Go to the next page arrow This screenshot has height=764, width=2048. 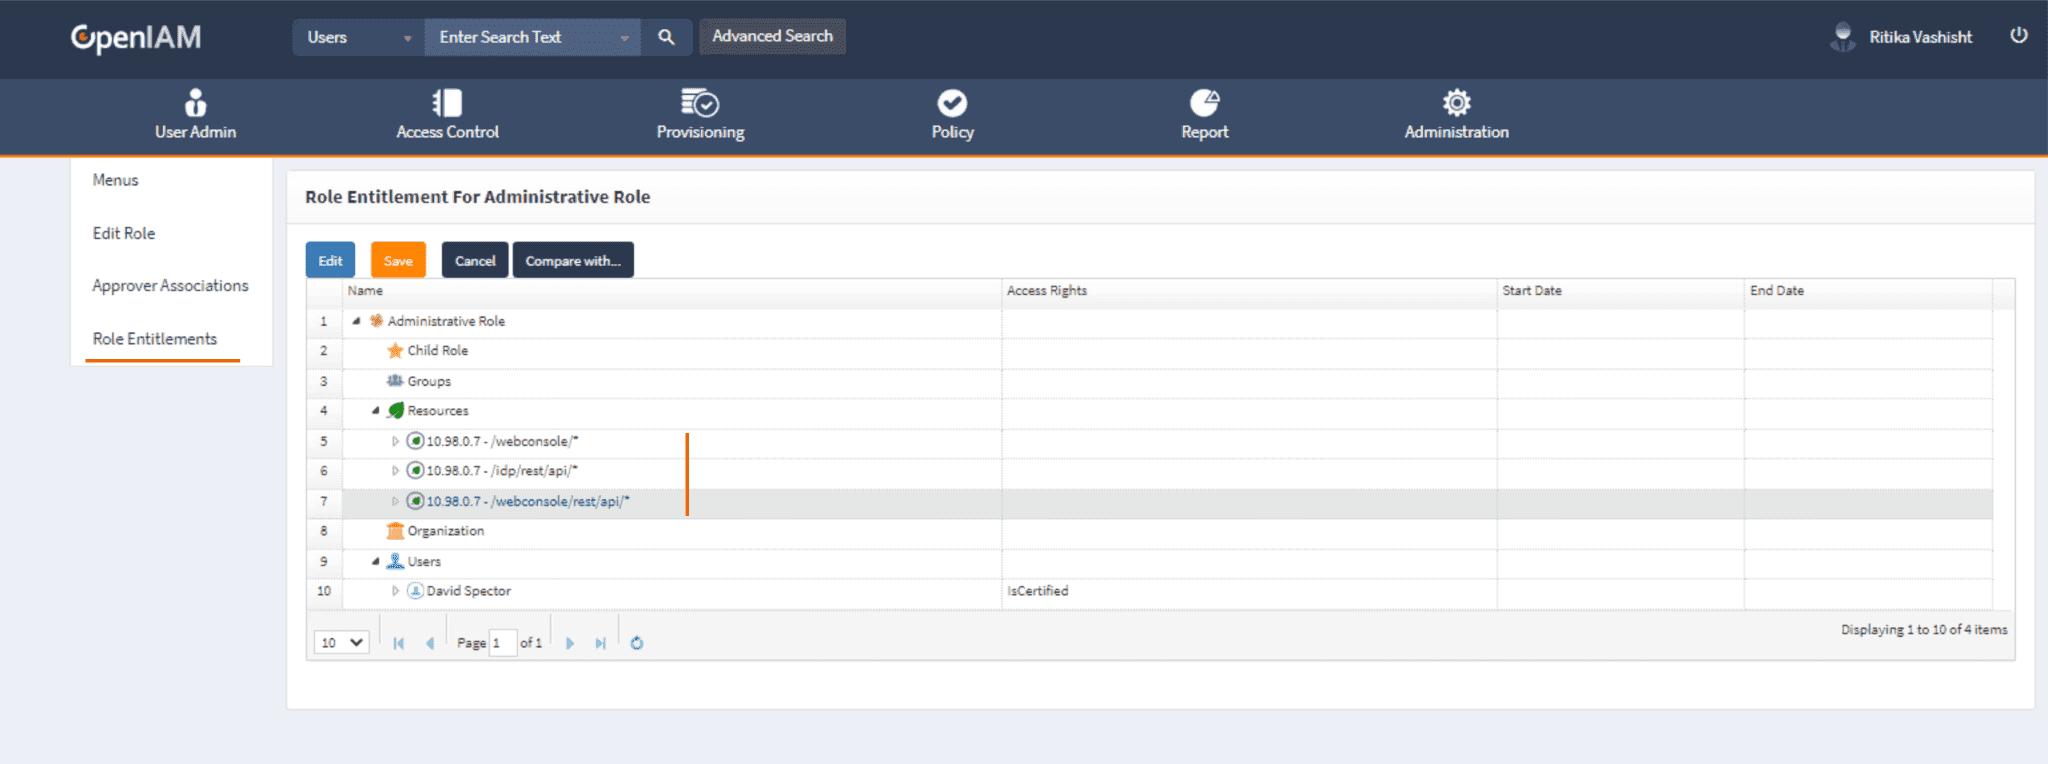(570, 643)
